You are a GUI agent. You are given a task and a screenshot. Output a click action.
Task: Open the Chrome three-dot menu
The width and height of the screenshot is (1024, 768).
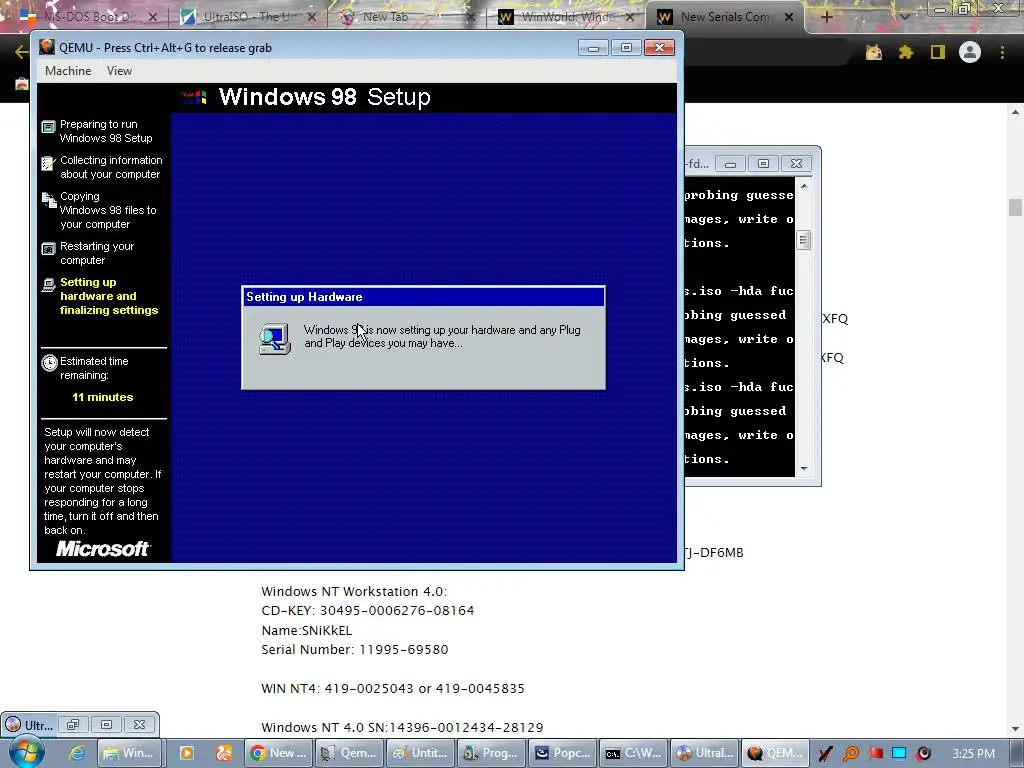(x=1002, y=52)
